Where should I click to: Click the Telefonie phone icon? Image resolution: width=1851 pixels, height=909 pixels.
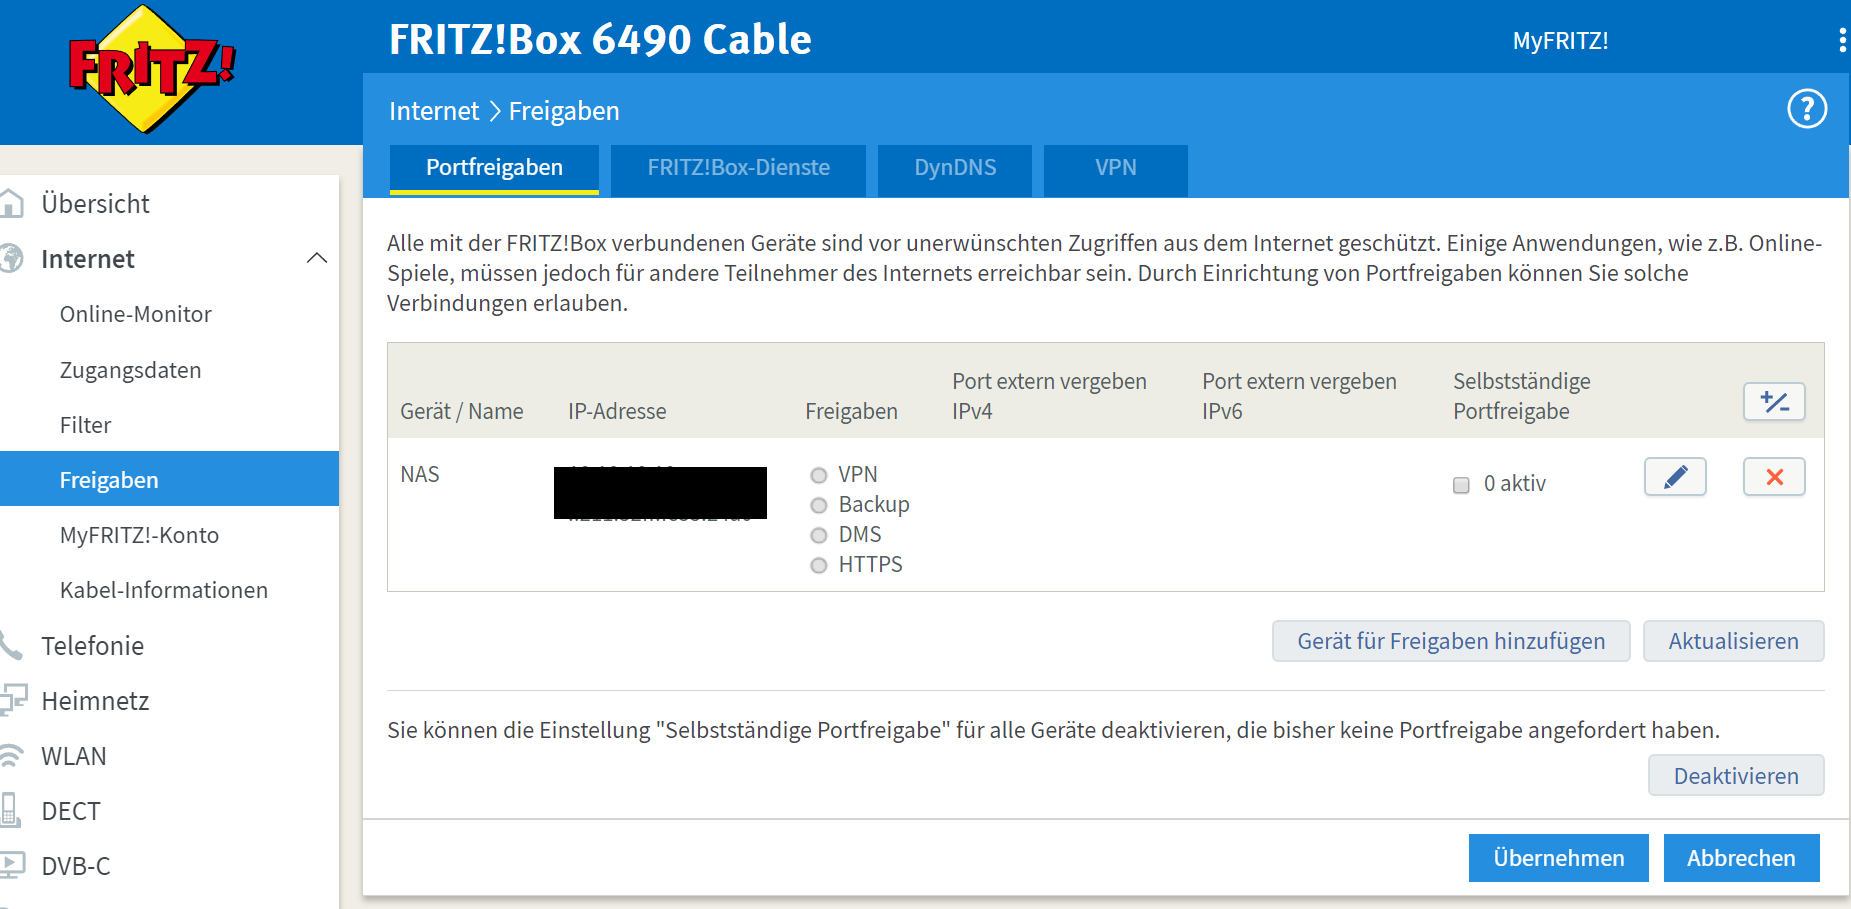click(12, 646)
